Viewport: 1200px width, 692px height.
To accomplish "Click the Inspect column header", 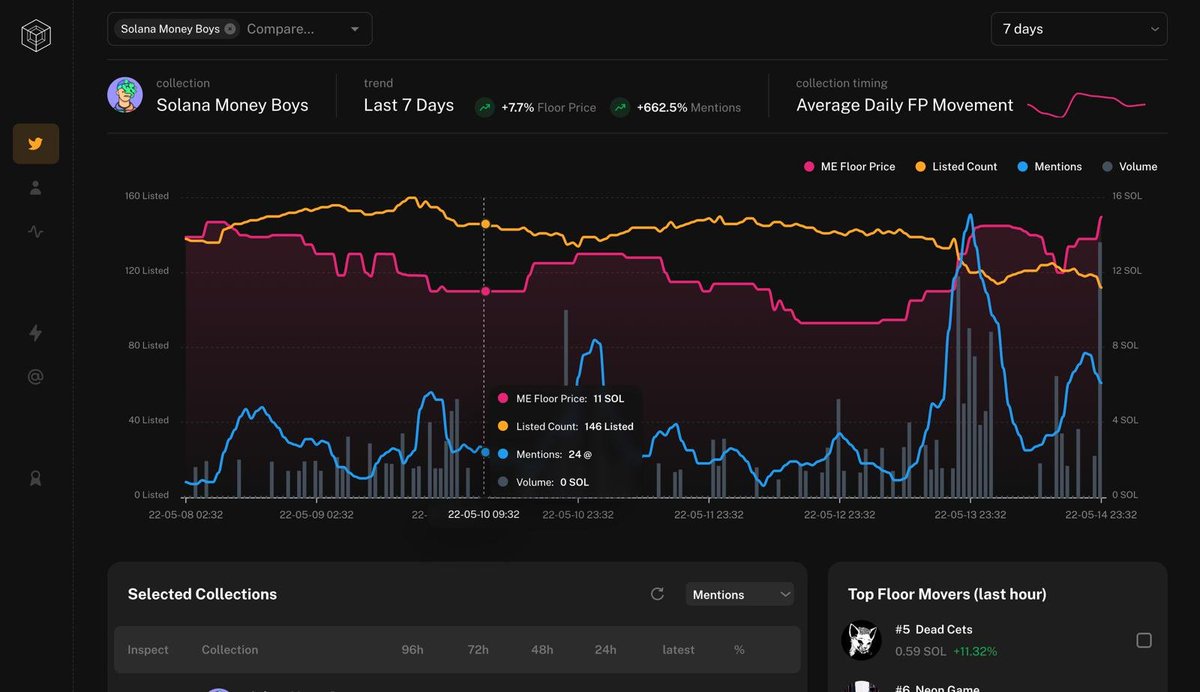I will 148,650.
